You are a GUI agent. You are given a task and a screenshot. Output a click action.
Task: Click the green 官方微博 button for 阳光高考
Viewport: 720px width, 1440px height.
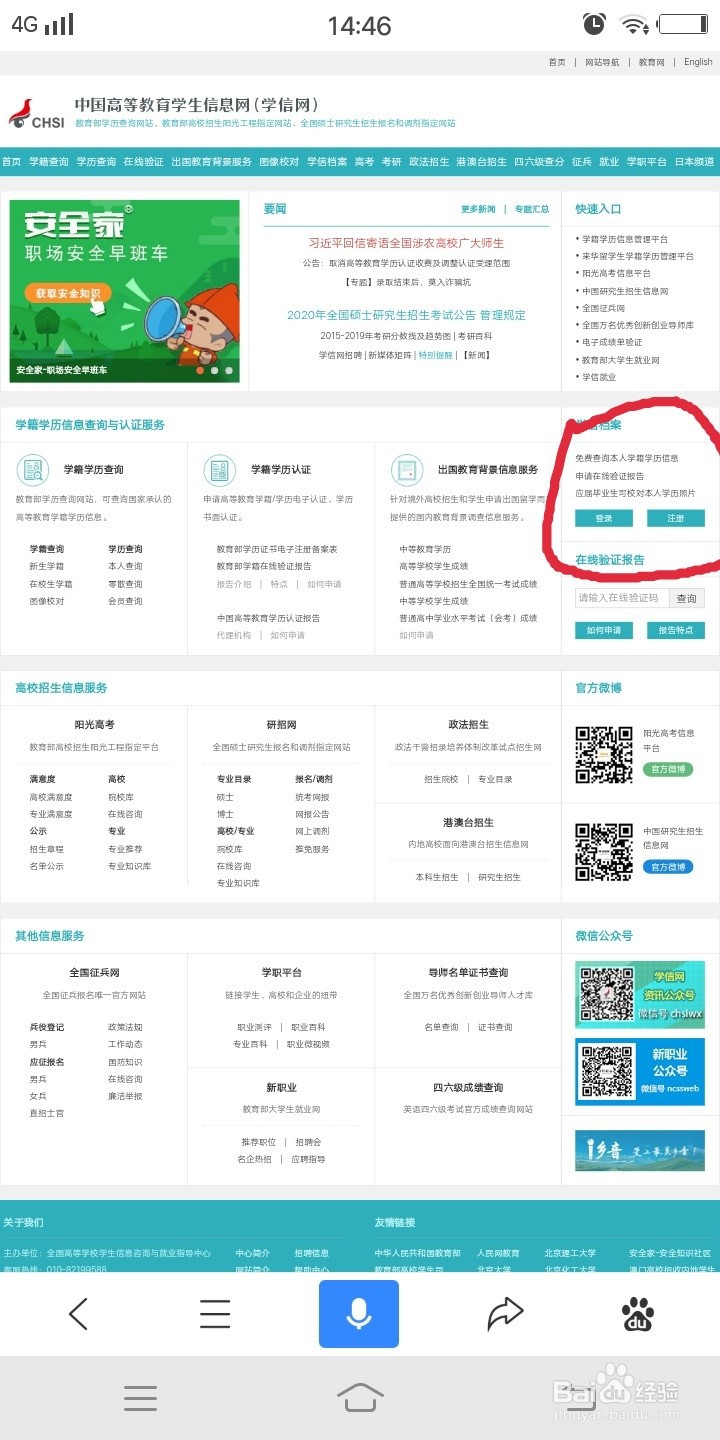click(x=668, y=769)
